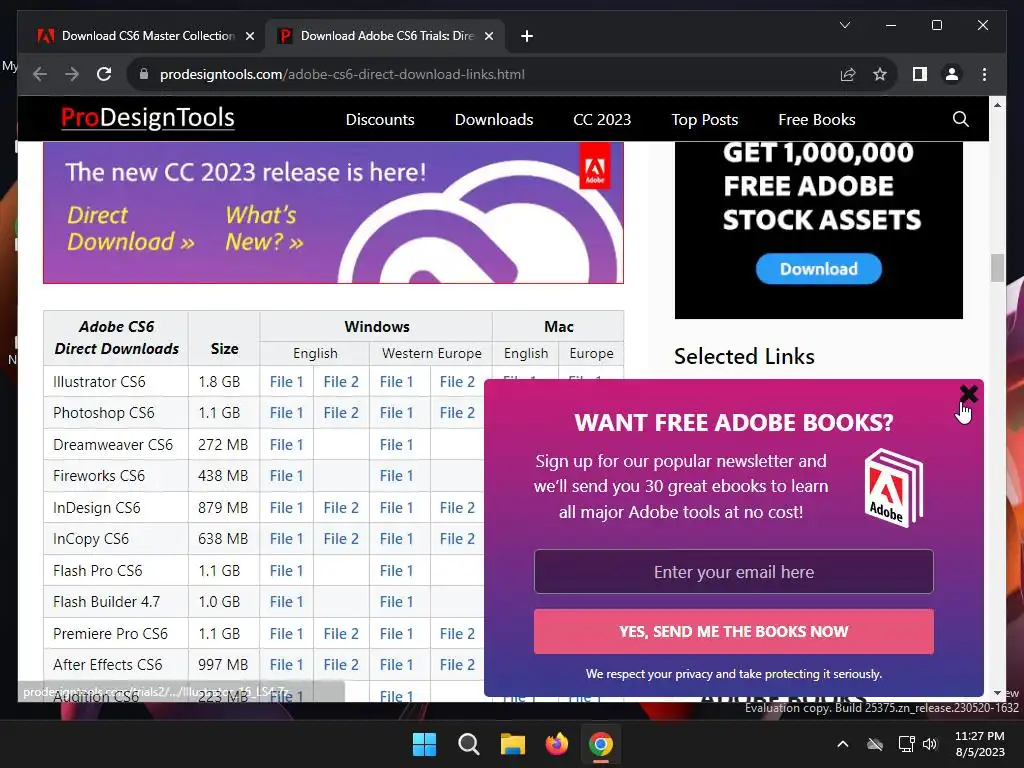Click the page vertical scrollbar thumb
The height and width of the screenshot is (768, 1024).
(x=997, y=268)
